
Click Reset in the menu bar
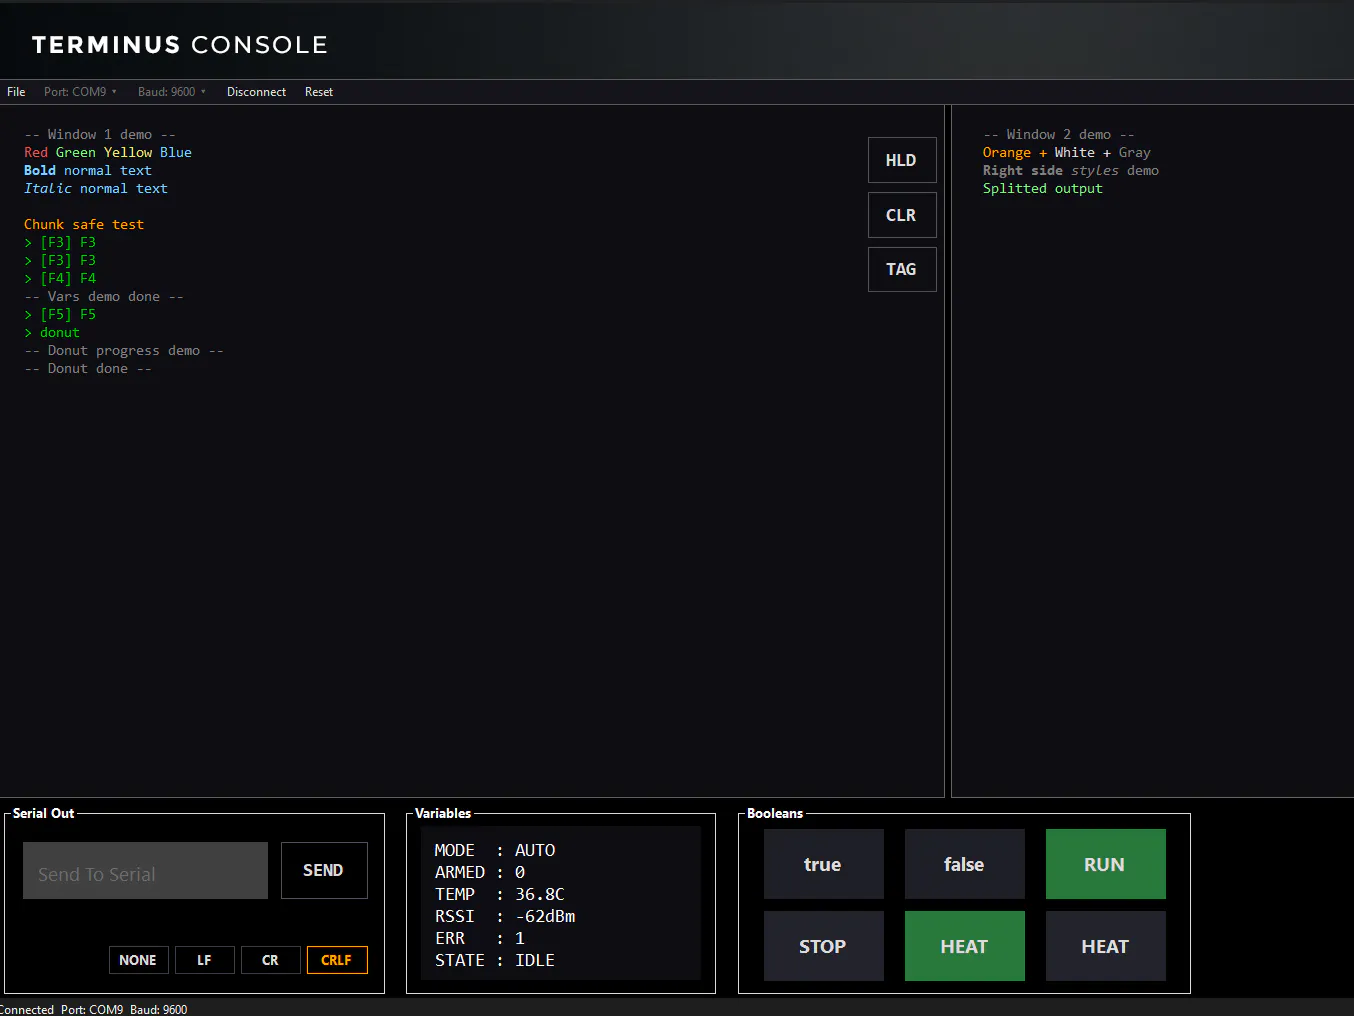point(319,92)
